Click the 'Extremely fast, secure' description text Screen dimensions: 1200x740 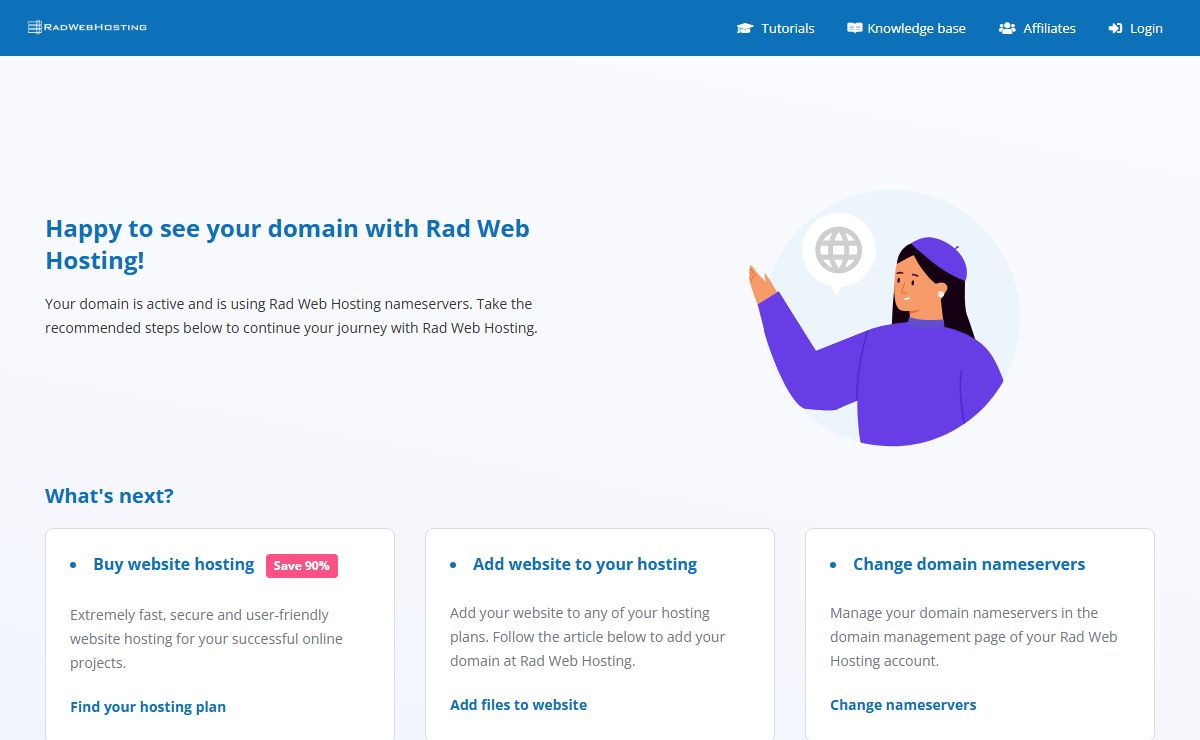206,639
